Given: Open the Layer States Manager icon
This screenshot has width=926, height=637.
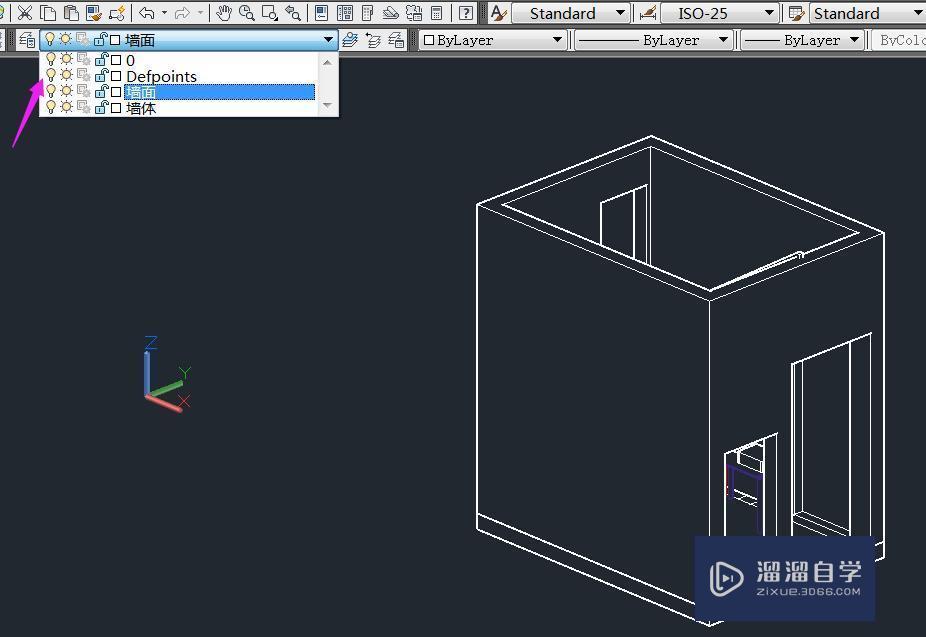Looking at the screenshot, I should click(396, 40).
